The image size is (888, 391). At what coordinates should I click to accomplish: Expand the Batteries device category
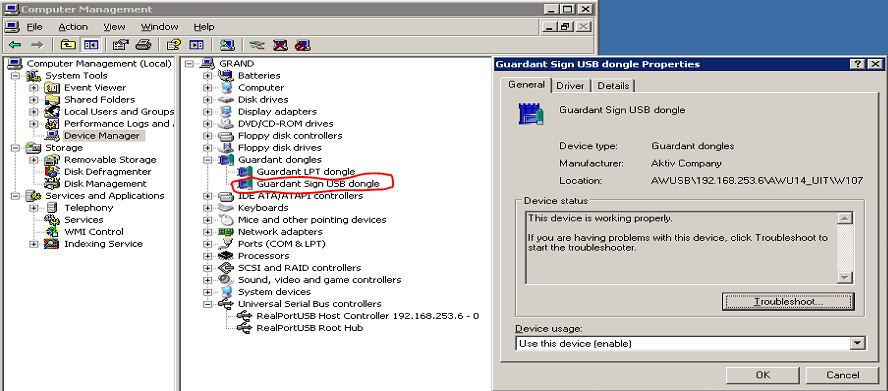click(x=207, y=75)
